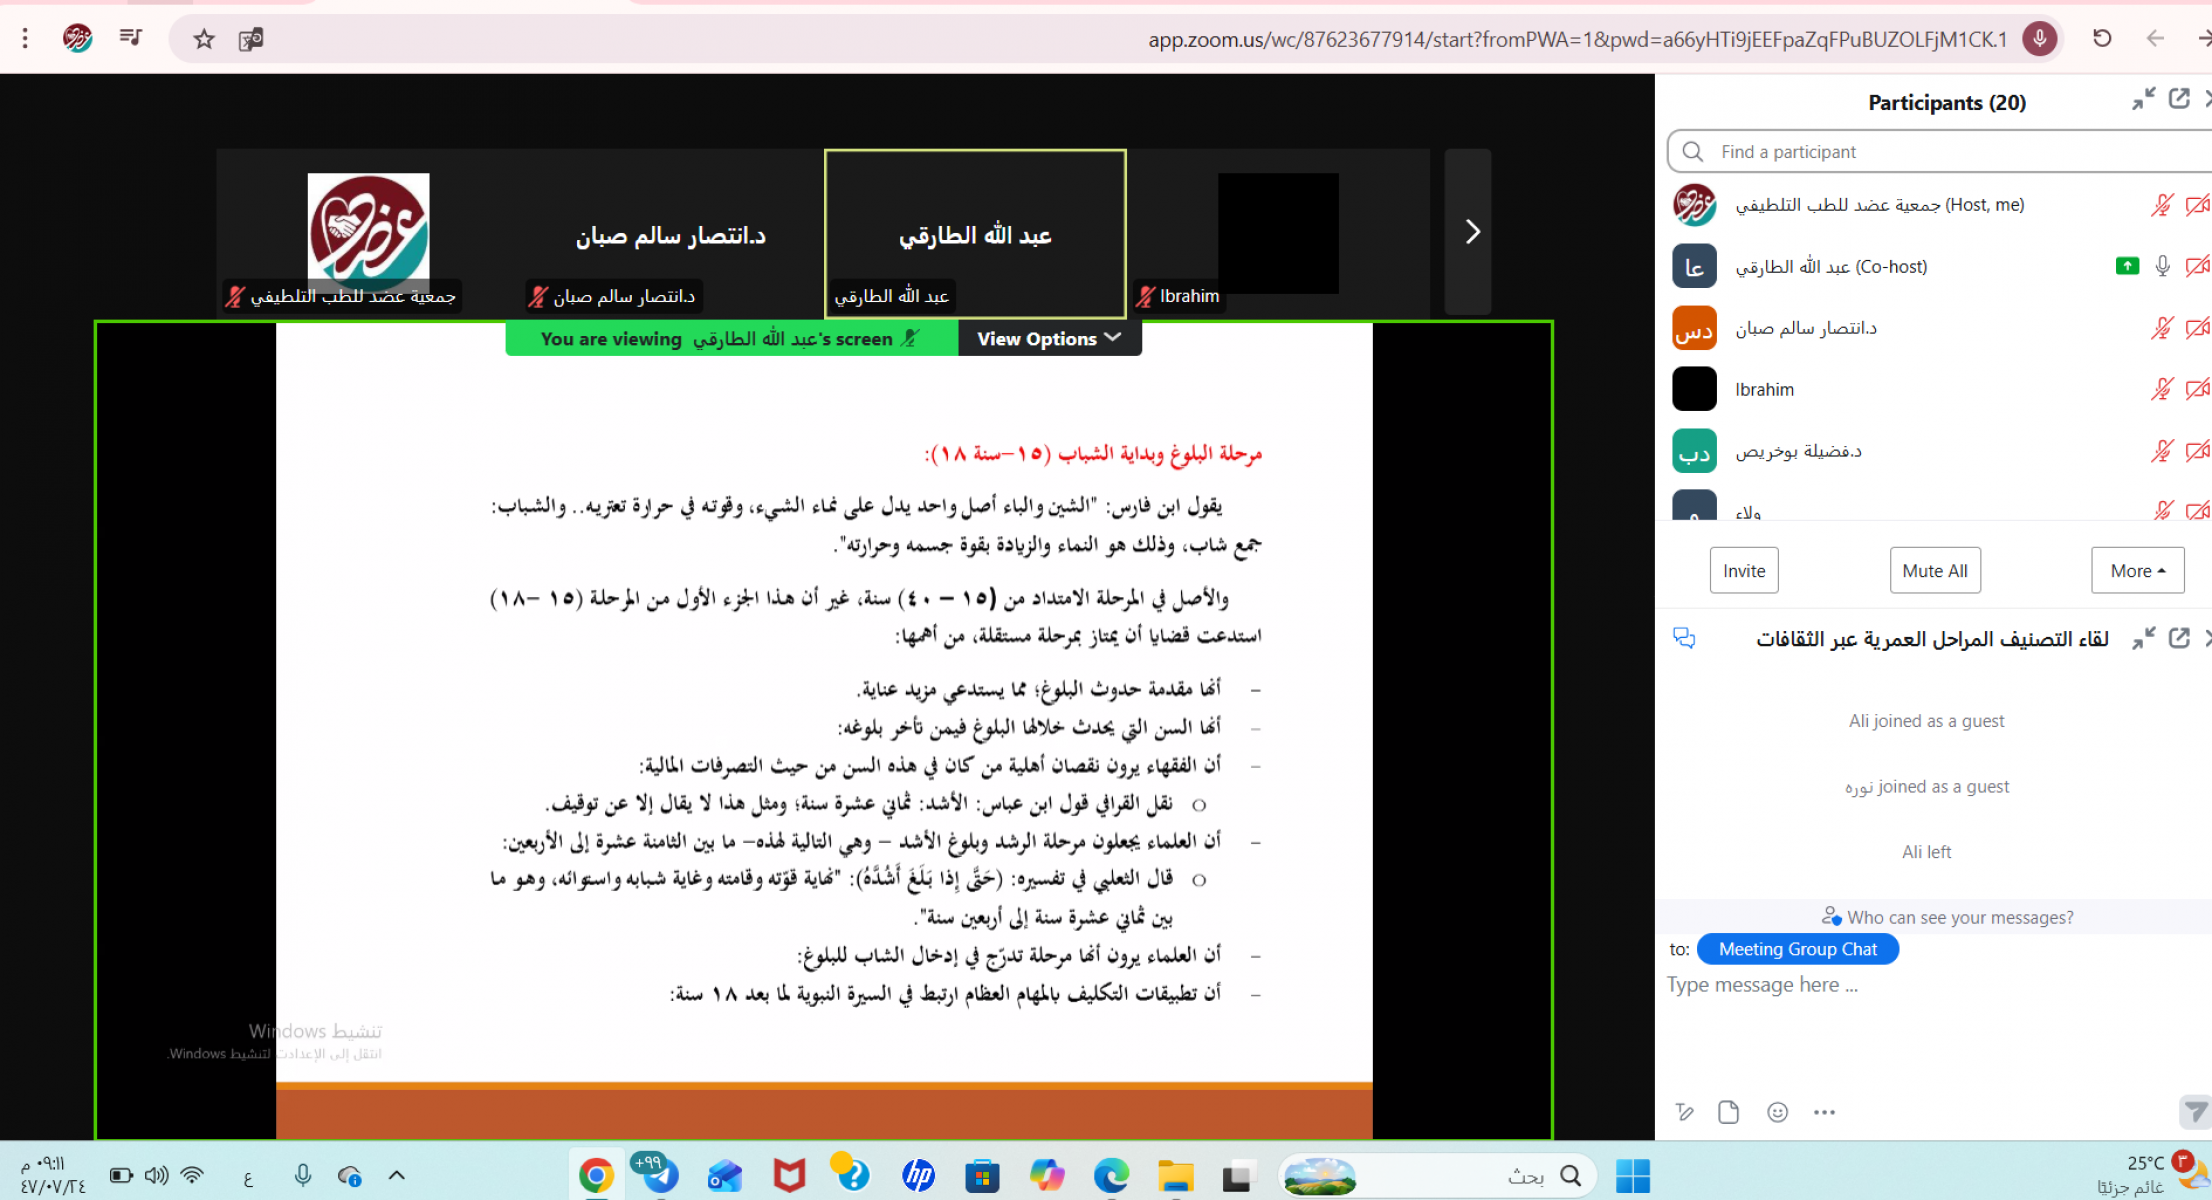This screenshot has height=1200, width=2212.
Task: Pop out the Participants panel
Action: [2179, 99]
